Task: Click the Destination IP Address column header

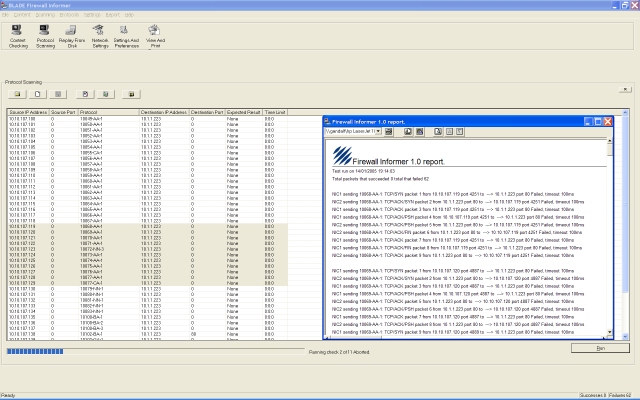Action: pos(164,112)
